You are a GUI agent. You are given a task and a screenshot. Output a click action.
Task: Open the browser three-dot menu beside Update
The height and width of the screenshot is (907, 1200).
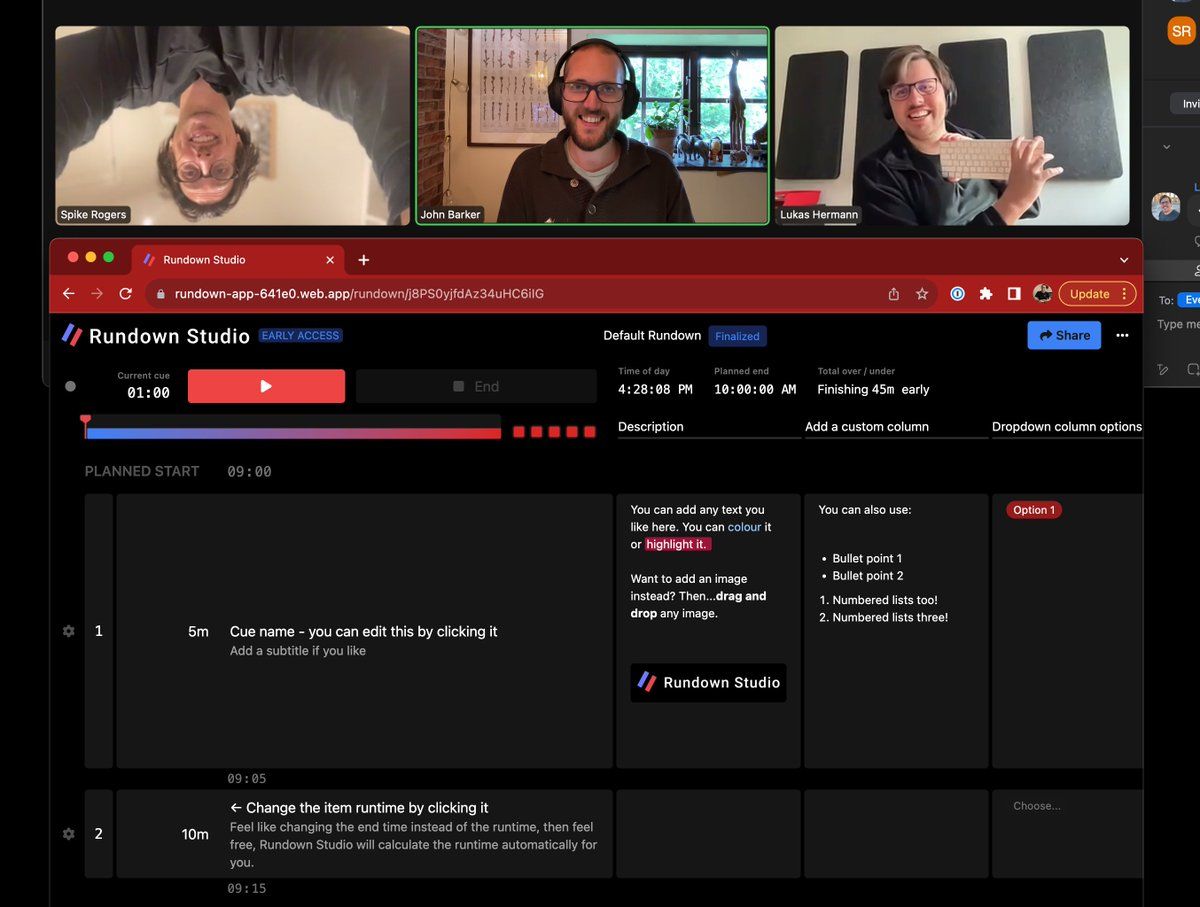click(x=1125, y=294)
